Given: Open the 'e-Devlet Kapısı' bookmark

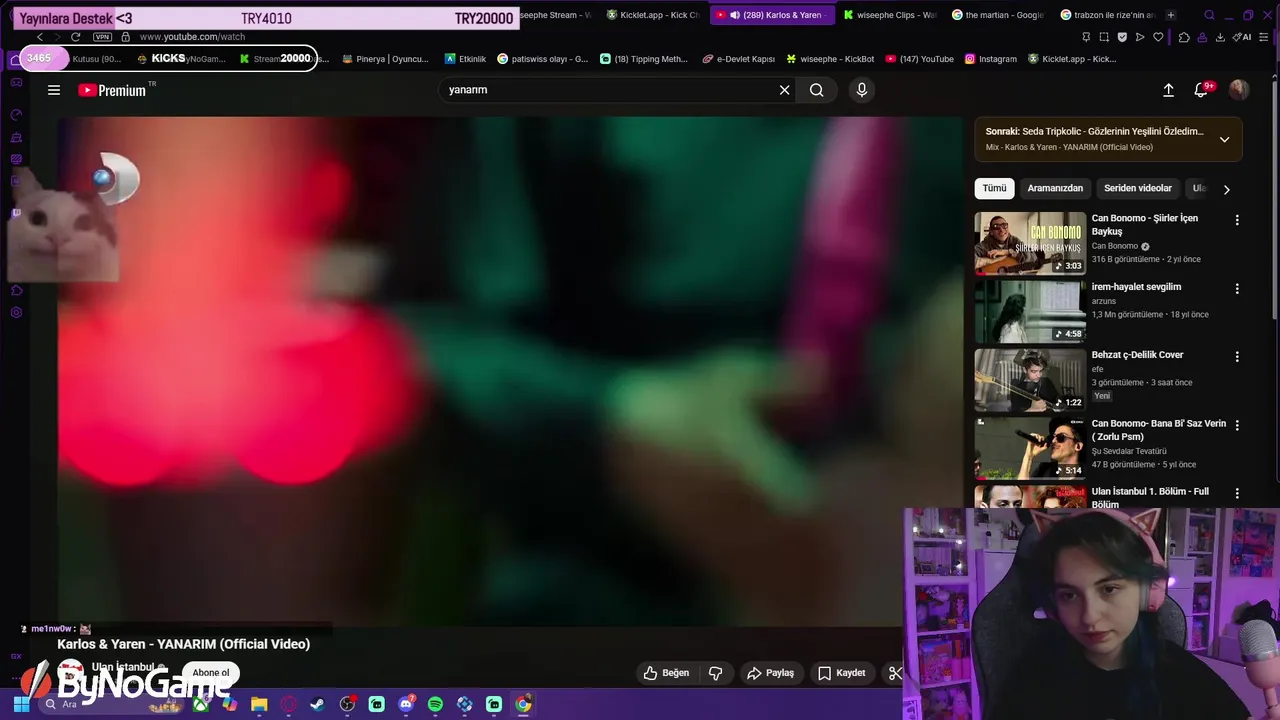Looking at the screenshot, I should pos(739,59).
